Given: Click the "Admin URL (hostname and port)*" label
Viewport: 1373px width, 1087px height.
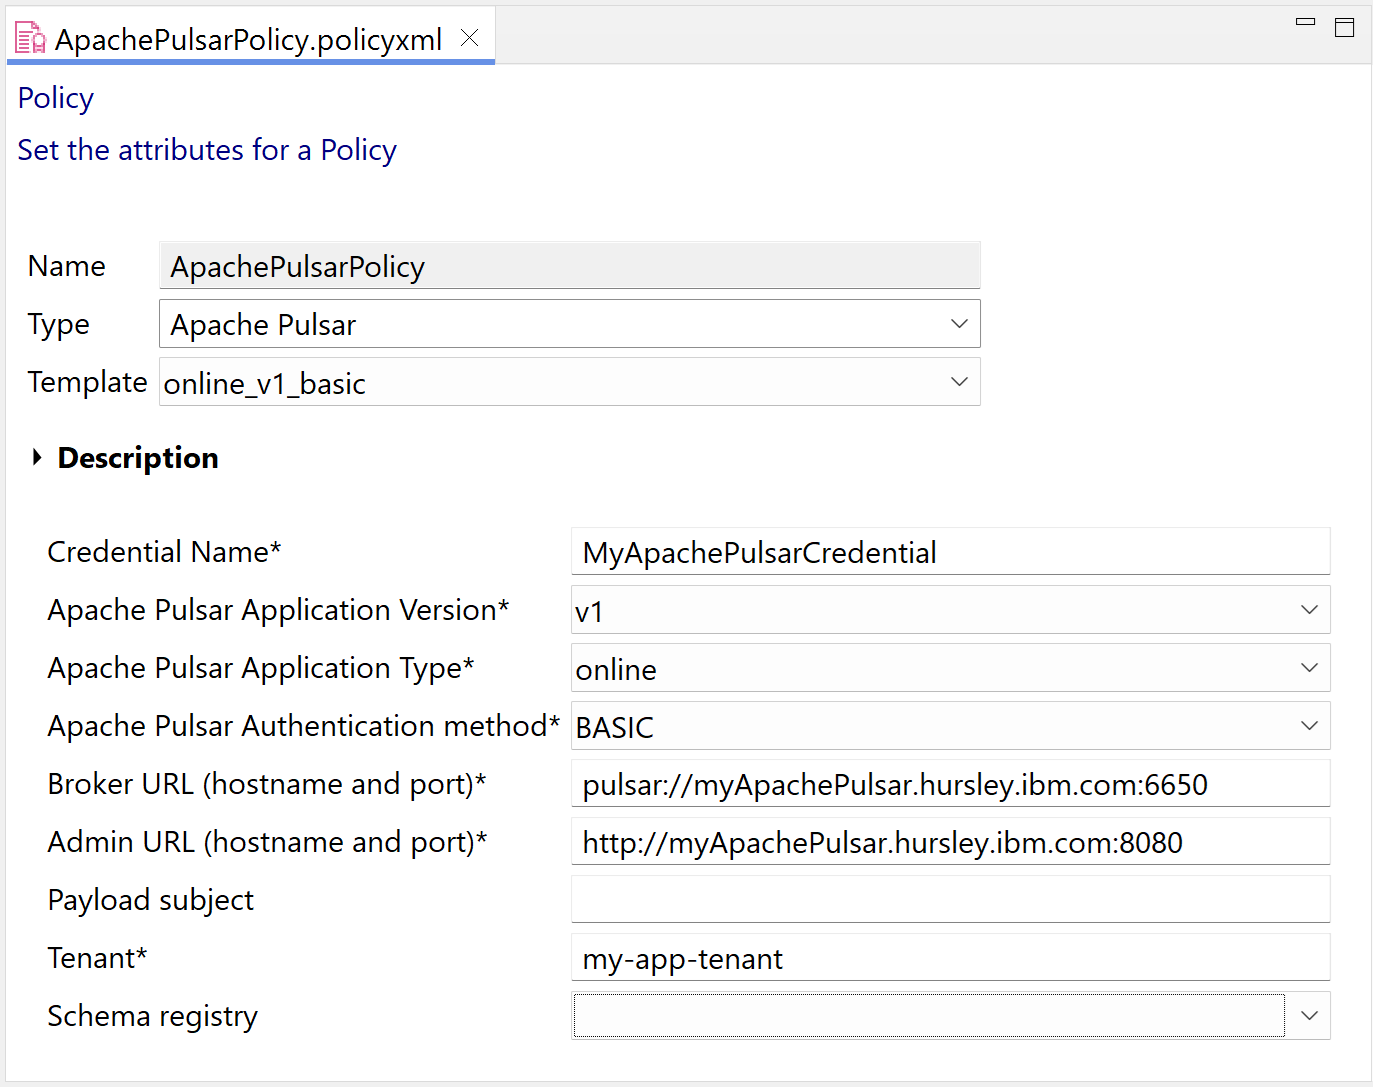Looking at the screenshot, I should (268, 842).
